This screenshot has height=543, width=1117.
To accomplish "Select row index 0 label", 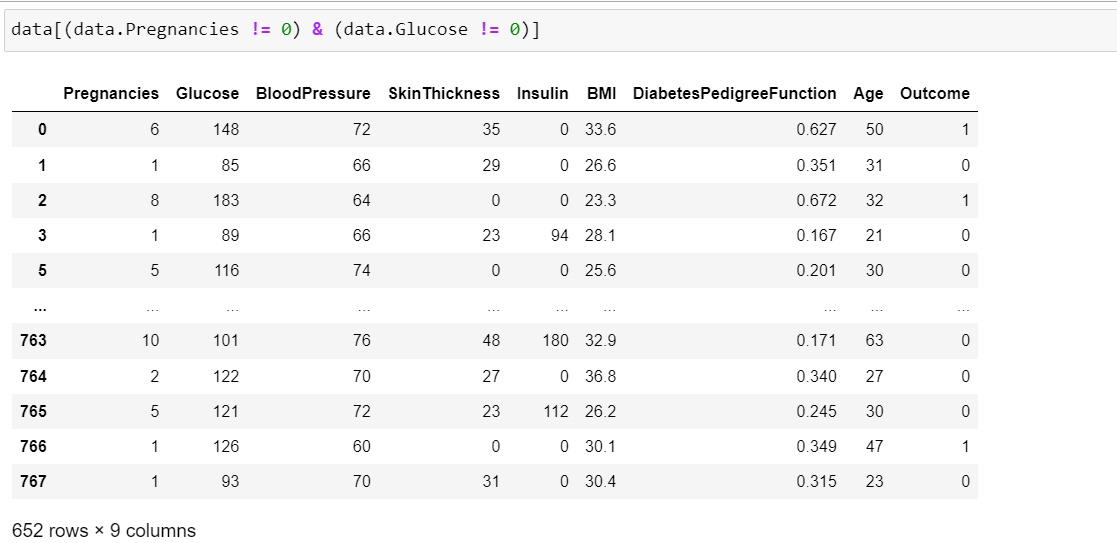I will coord(42,130).
